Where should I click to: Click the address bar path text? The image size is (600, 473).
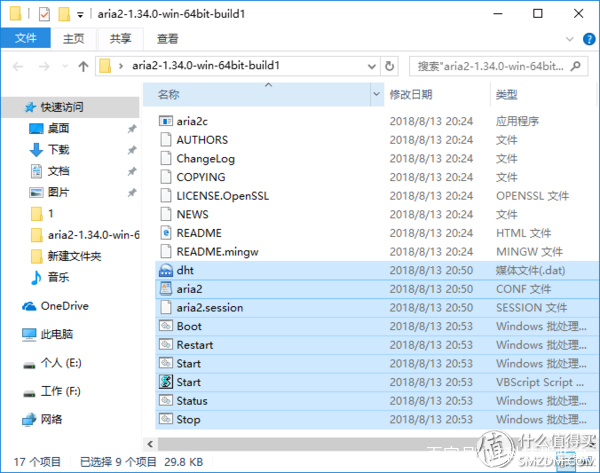coord(206,66)
